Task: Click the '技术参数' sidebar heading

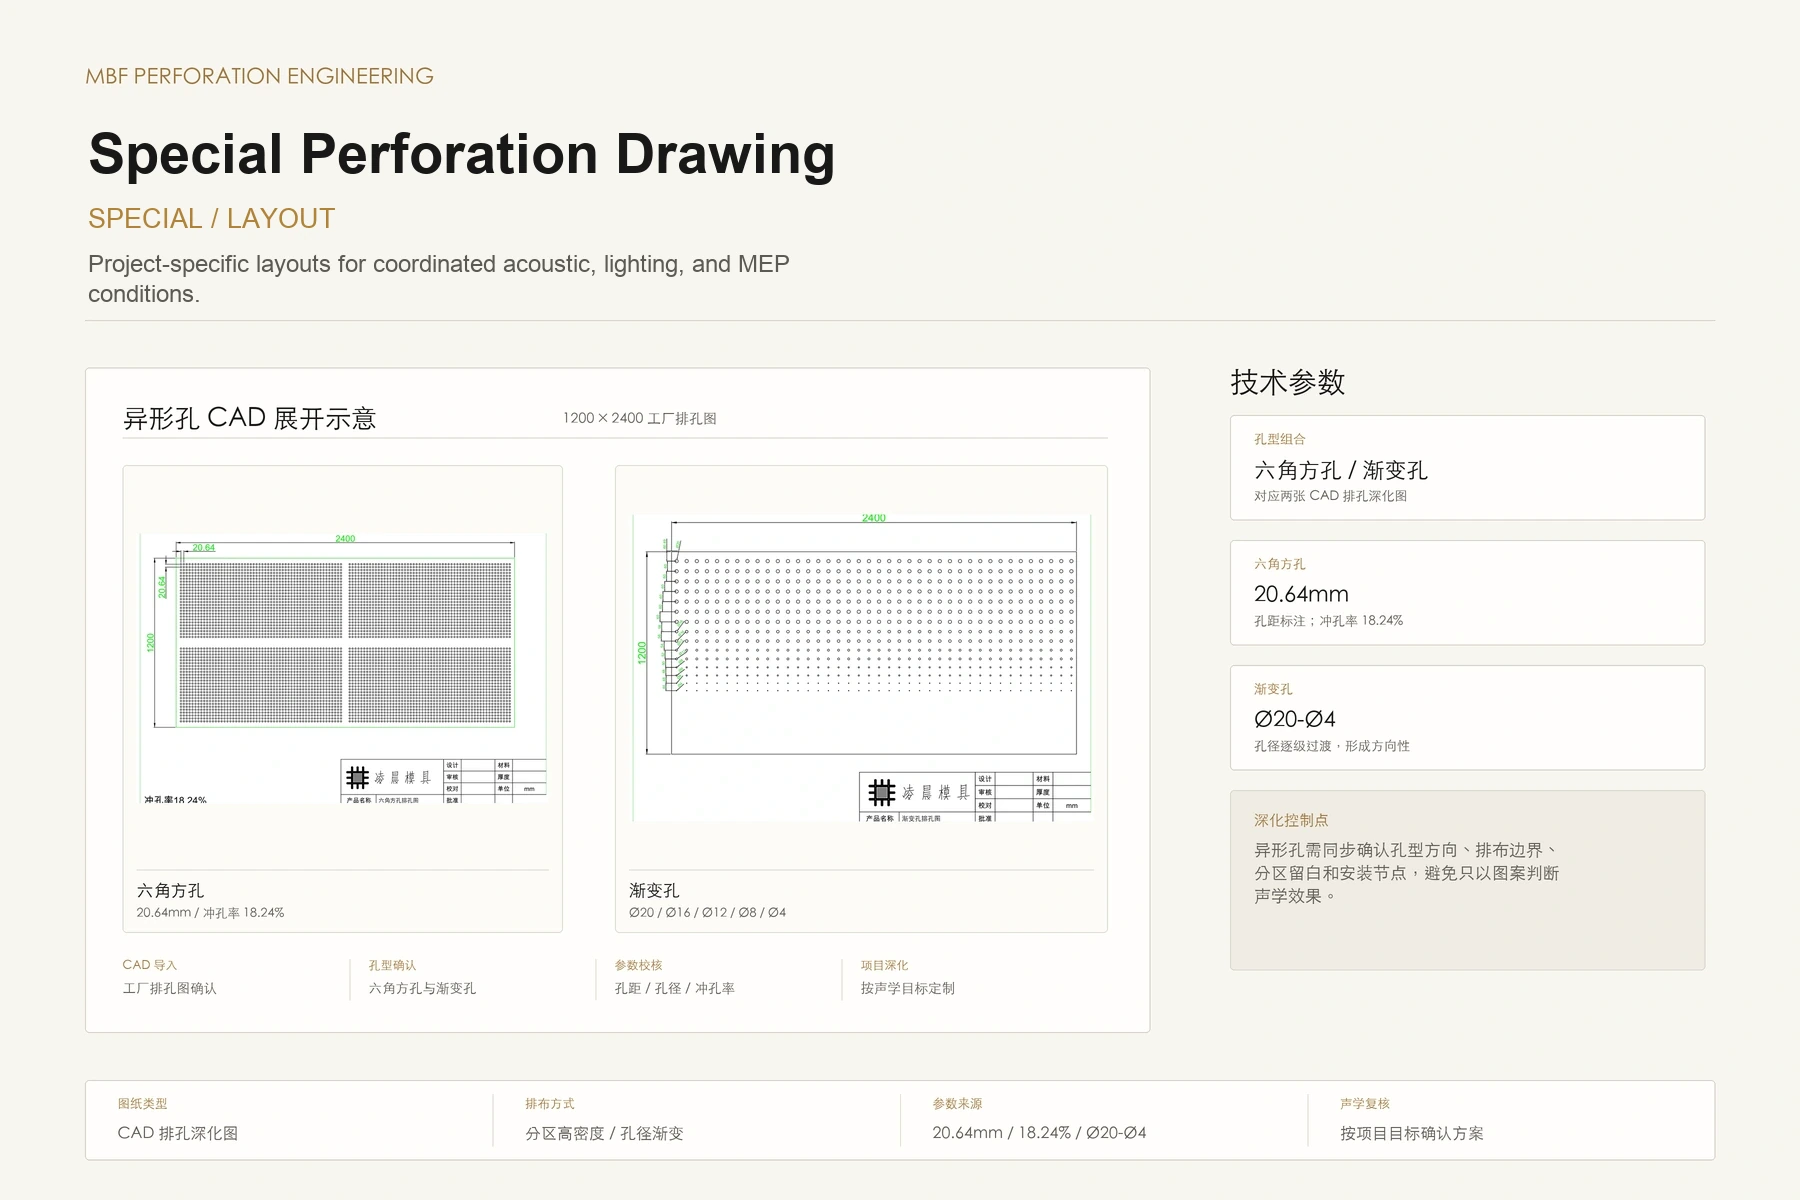Action: click(1288, 382)
